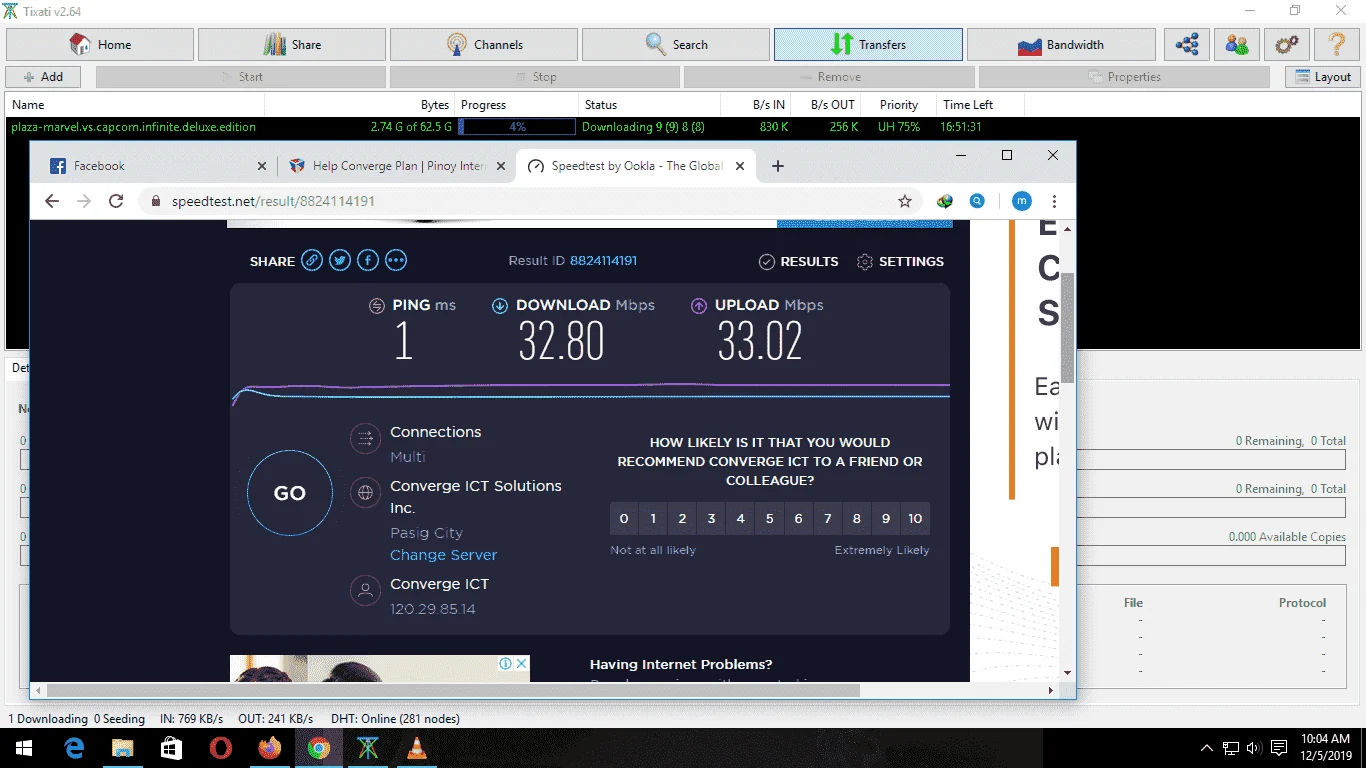Open new tab in Chrome
Viewport: 1366px width, 768px height.
[x=778, y=166]
